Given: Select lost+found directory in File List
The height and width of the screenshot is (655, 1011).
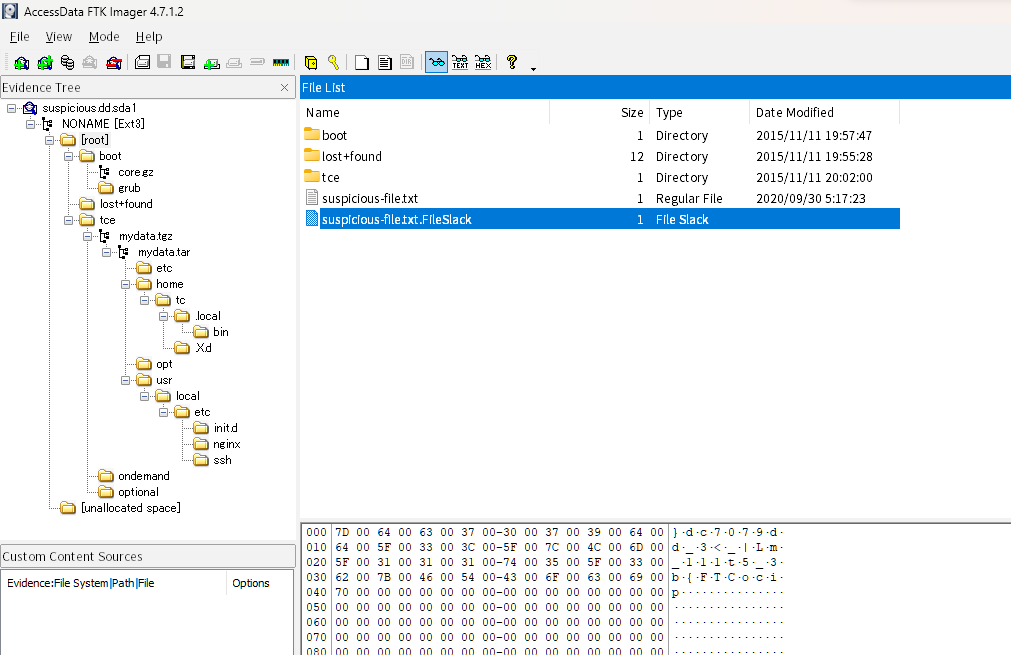Looking at the screenshot, I should [x=600, y=157].
